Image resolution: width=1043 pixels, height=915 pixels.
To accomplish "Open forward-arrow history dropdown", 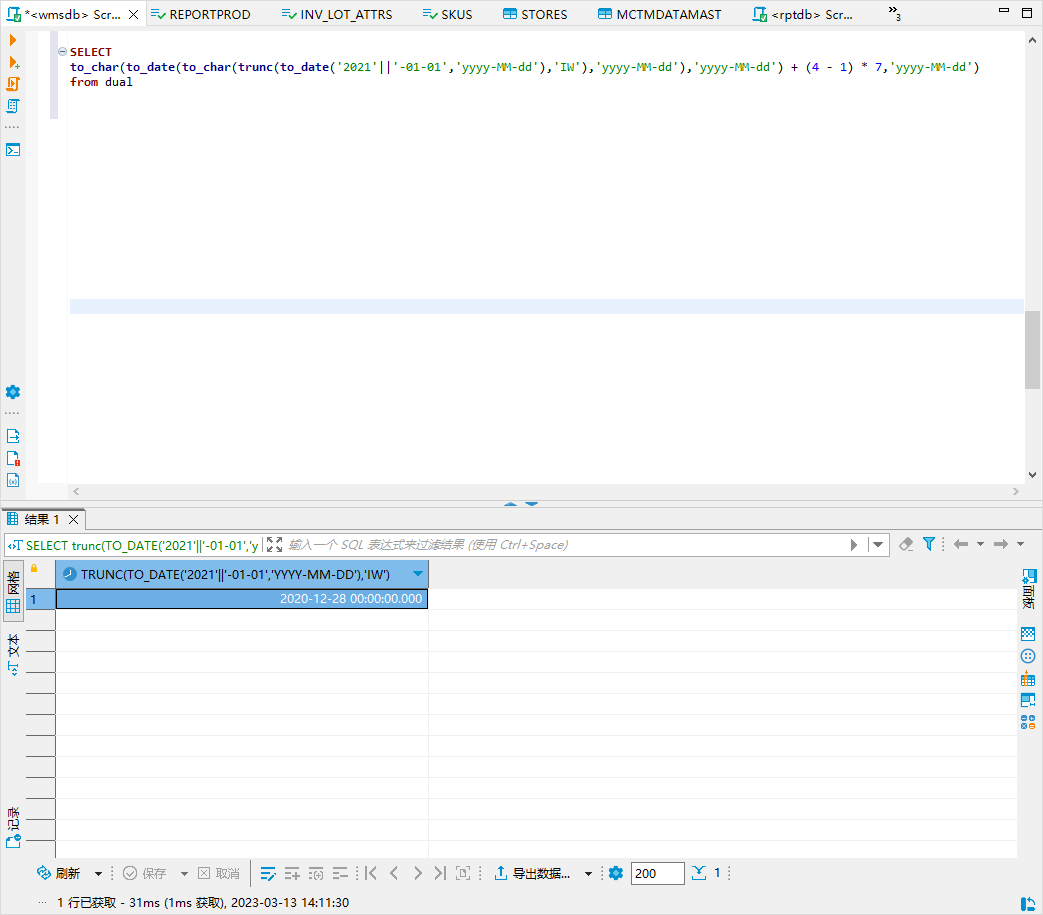I will click(x=1020, y=544).
